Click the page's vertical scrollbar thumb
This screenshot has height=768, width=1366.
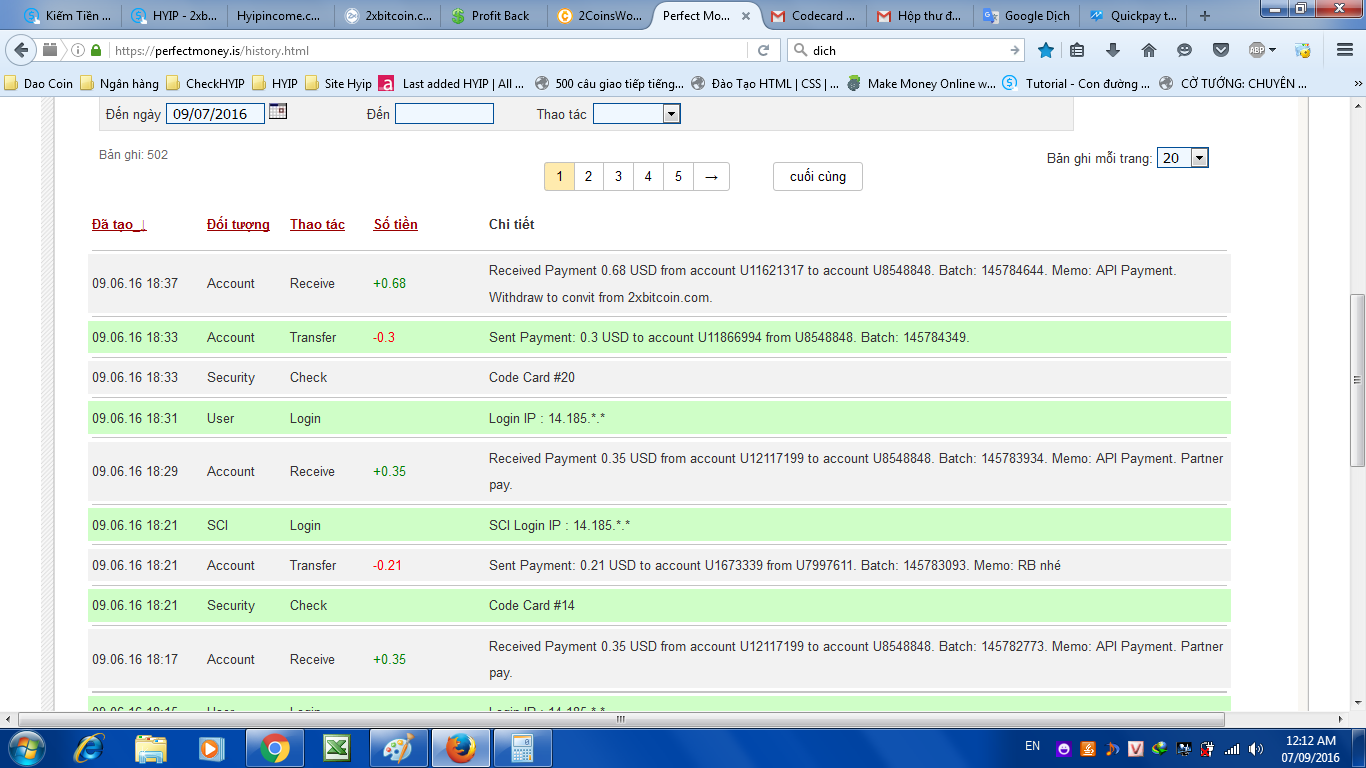point(1357,380)
